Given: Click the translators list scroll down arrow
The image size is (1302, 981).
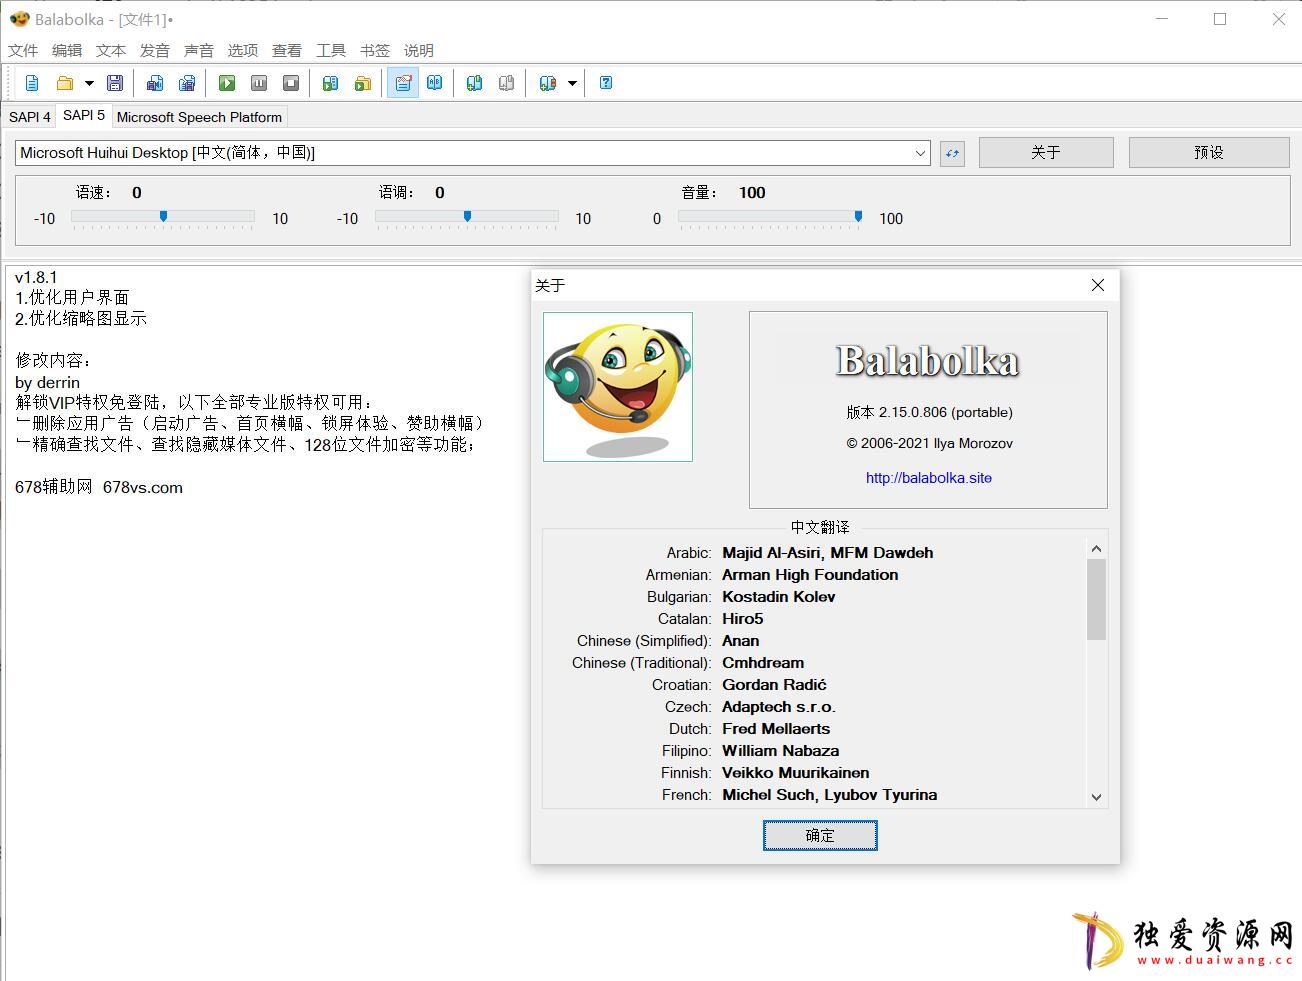Looking at the screenshot, I should (1096, 797).
